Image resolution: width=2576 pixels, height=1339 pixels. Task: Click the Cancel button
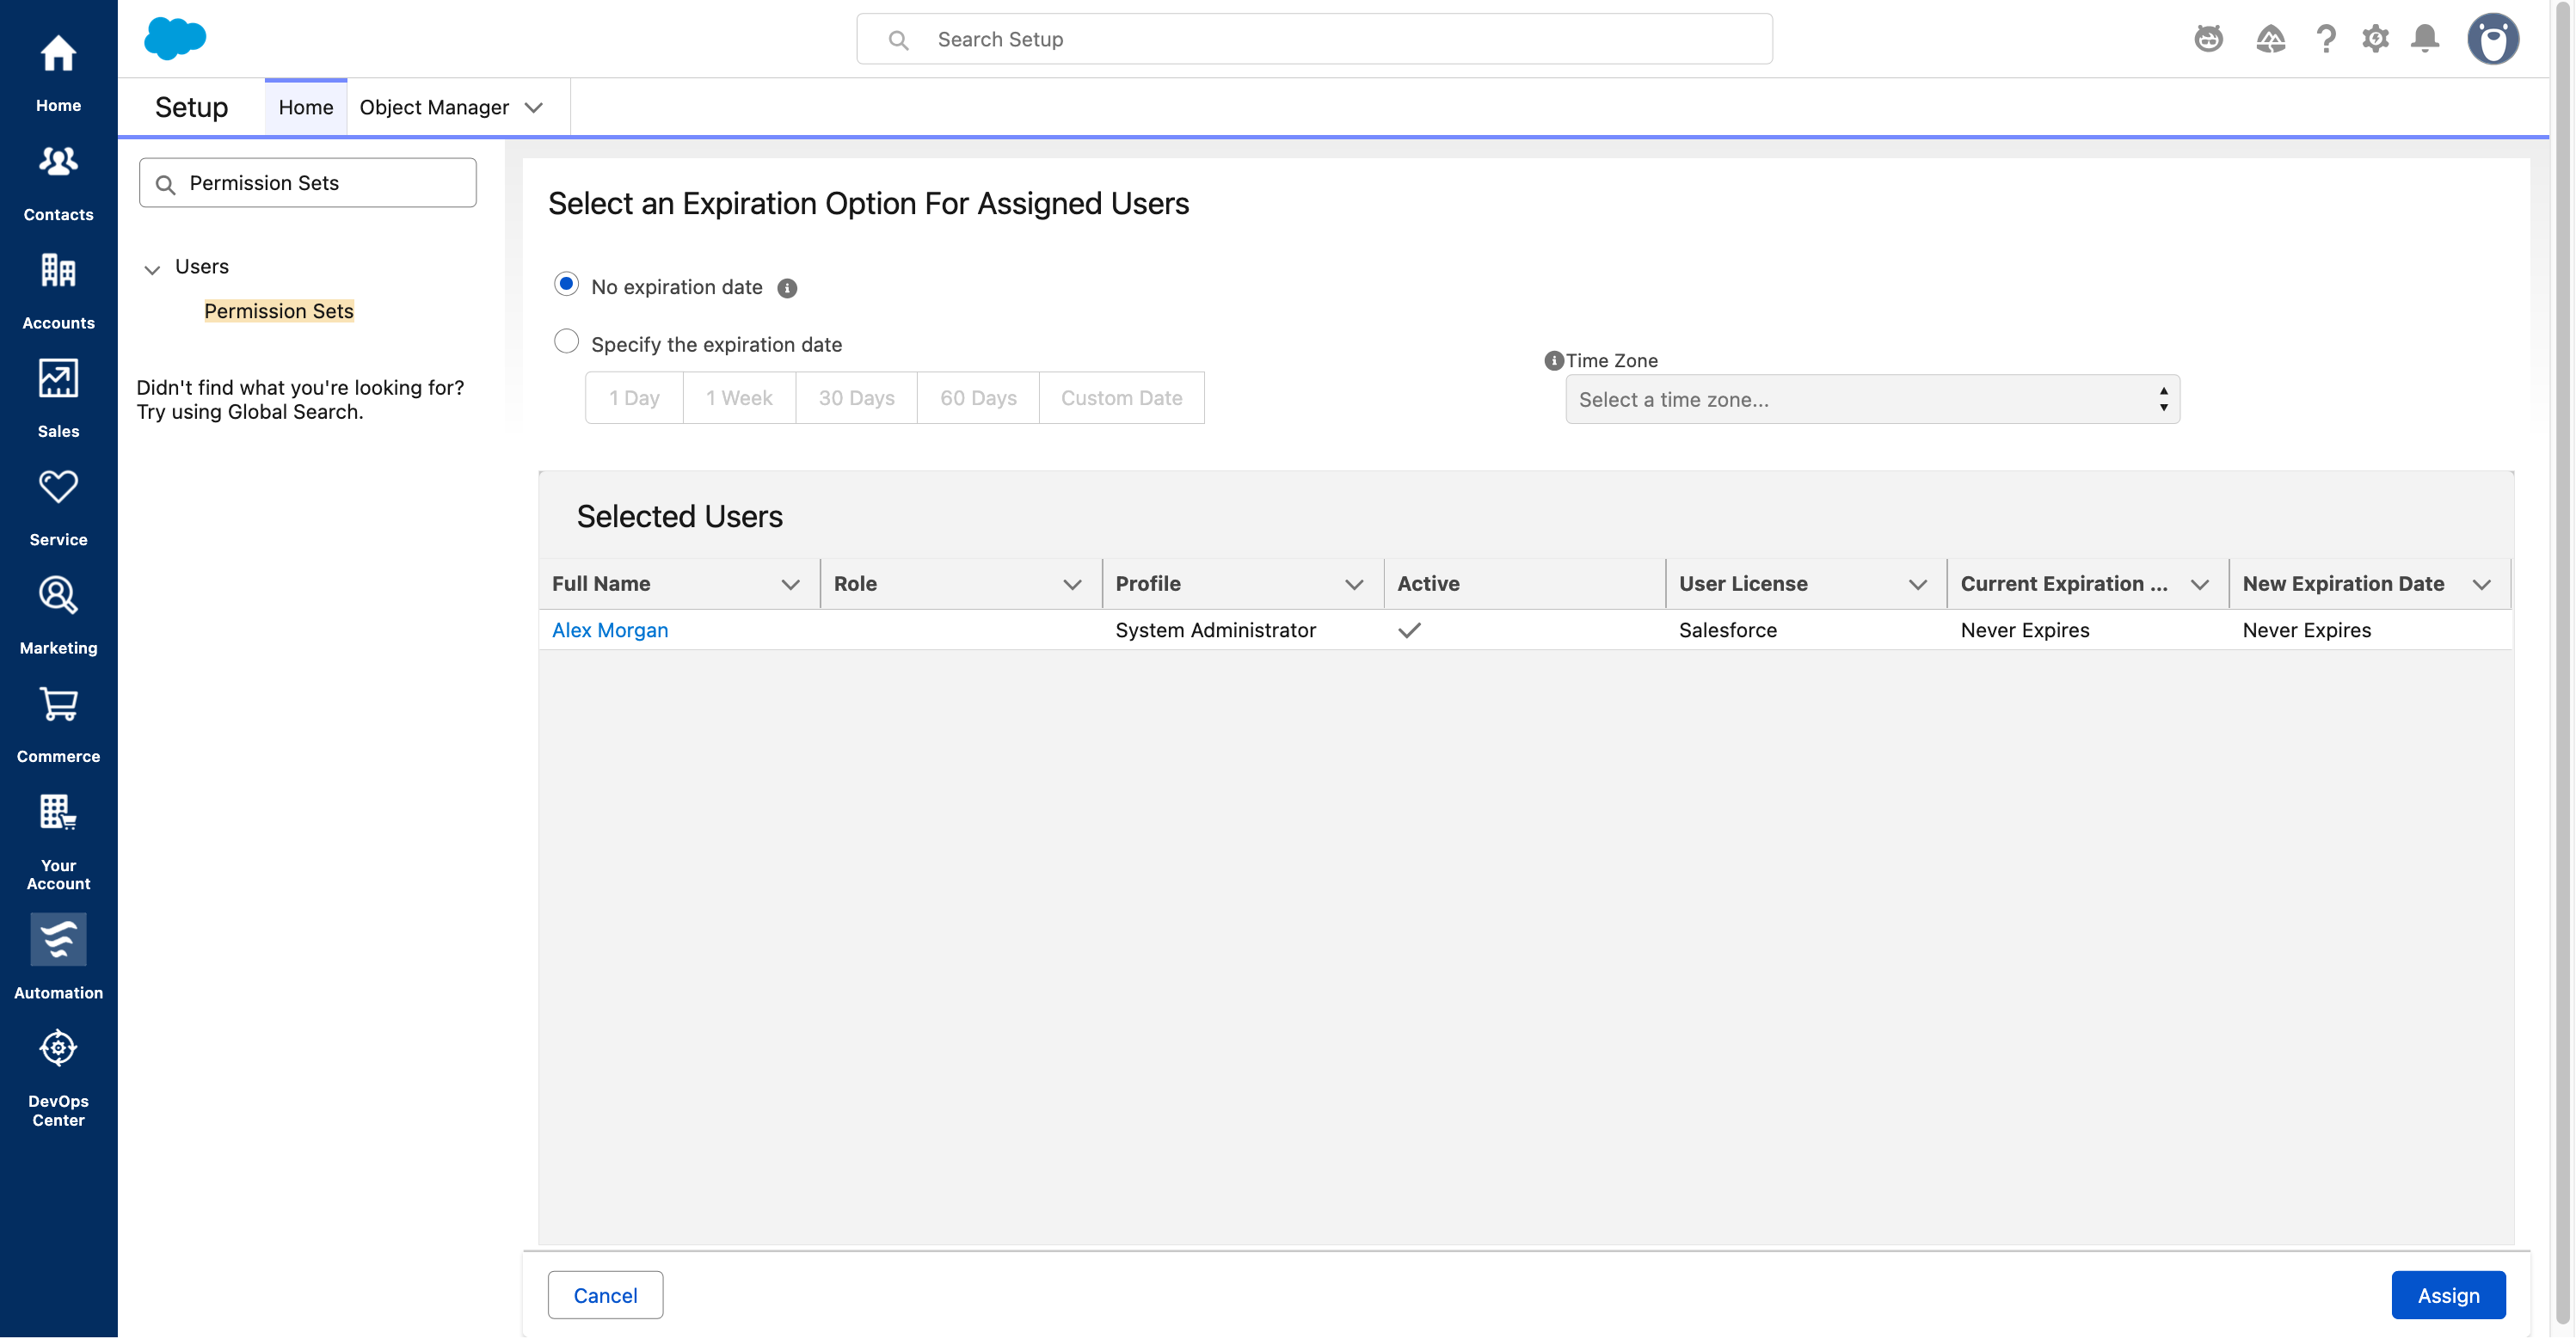click(605, 1295)
